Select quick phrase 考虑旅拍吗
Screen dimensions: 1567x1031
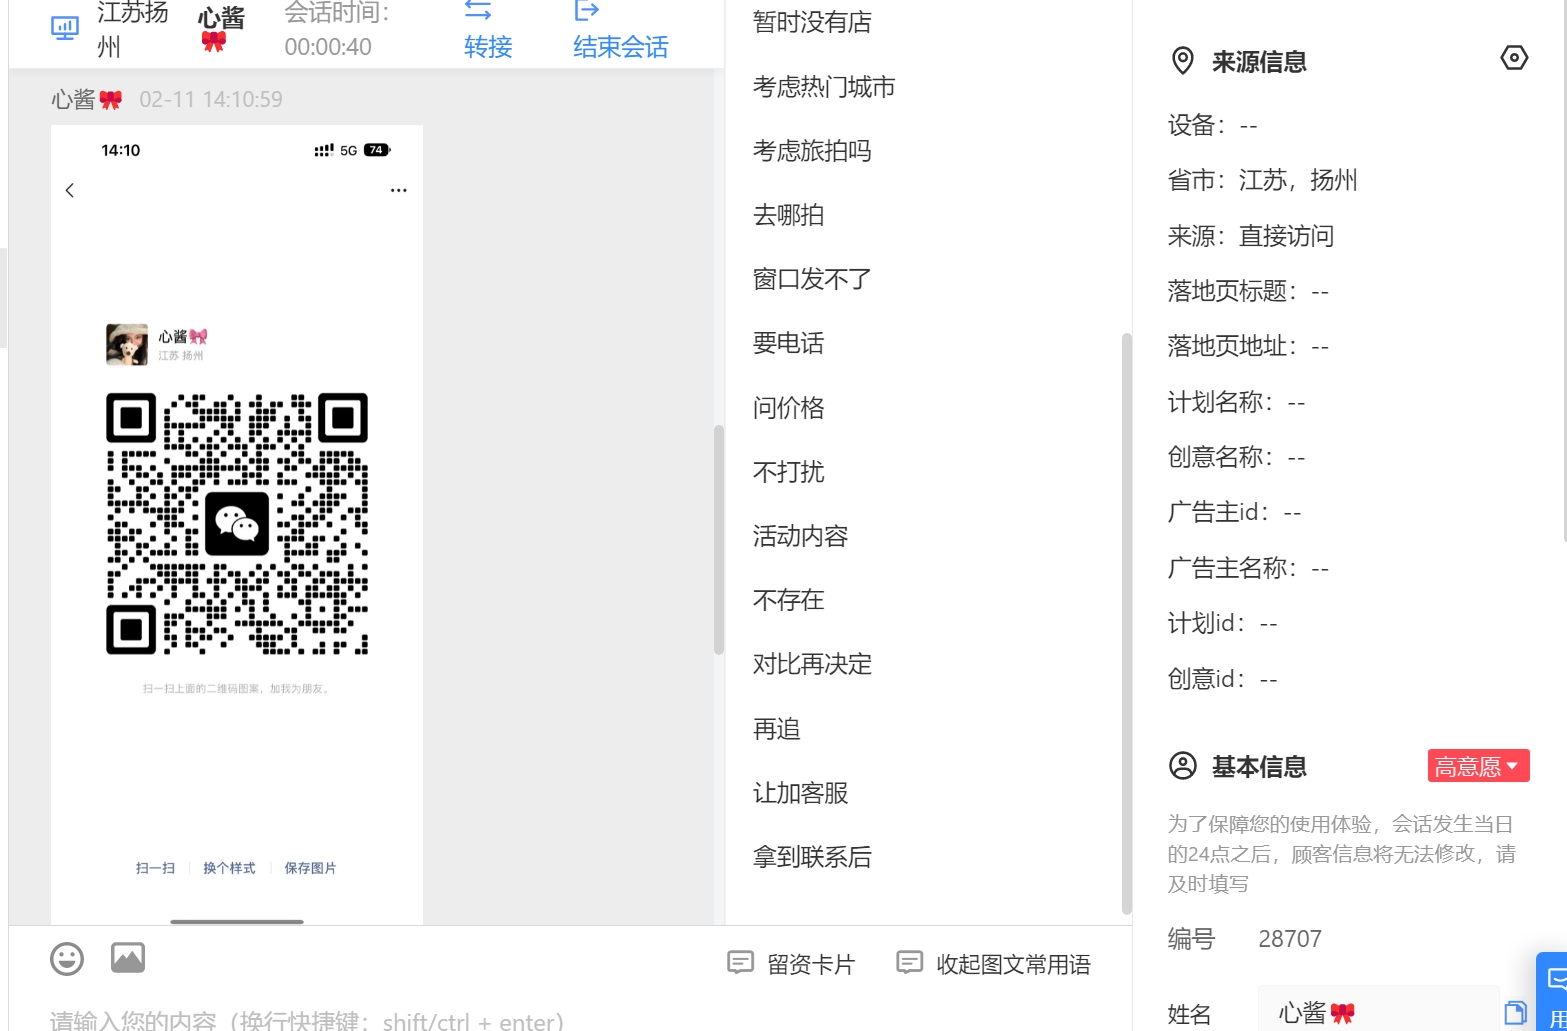[x=812, y=151]
